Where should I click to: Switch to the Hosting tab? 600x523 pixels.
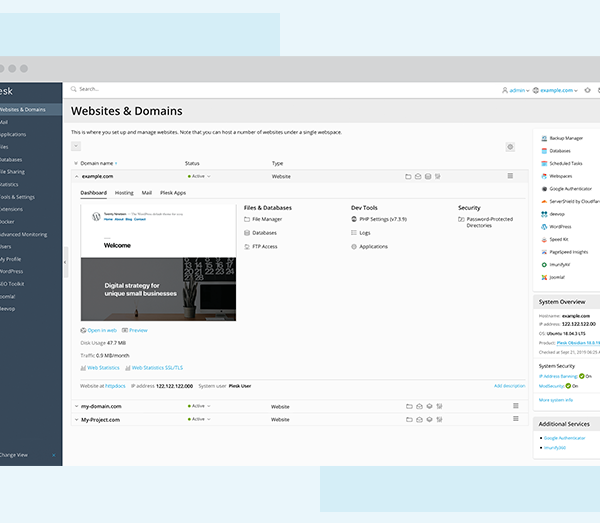point(124,192)
